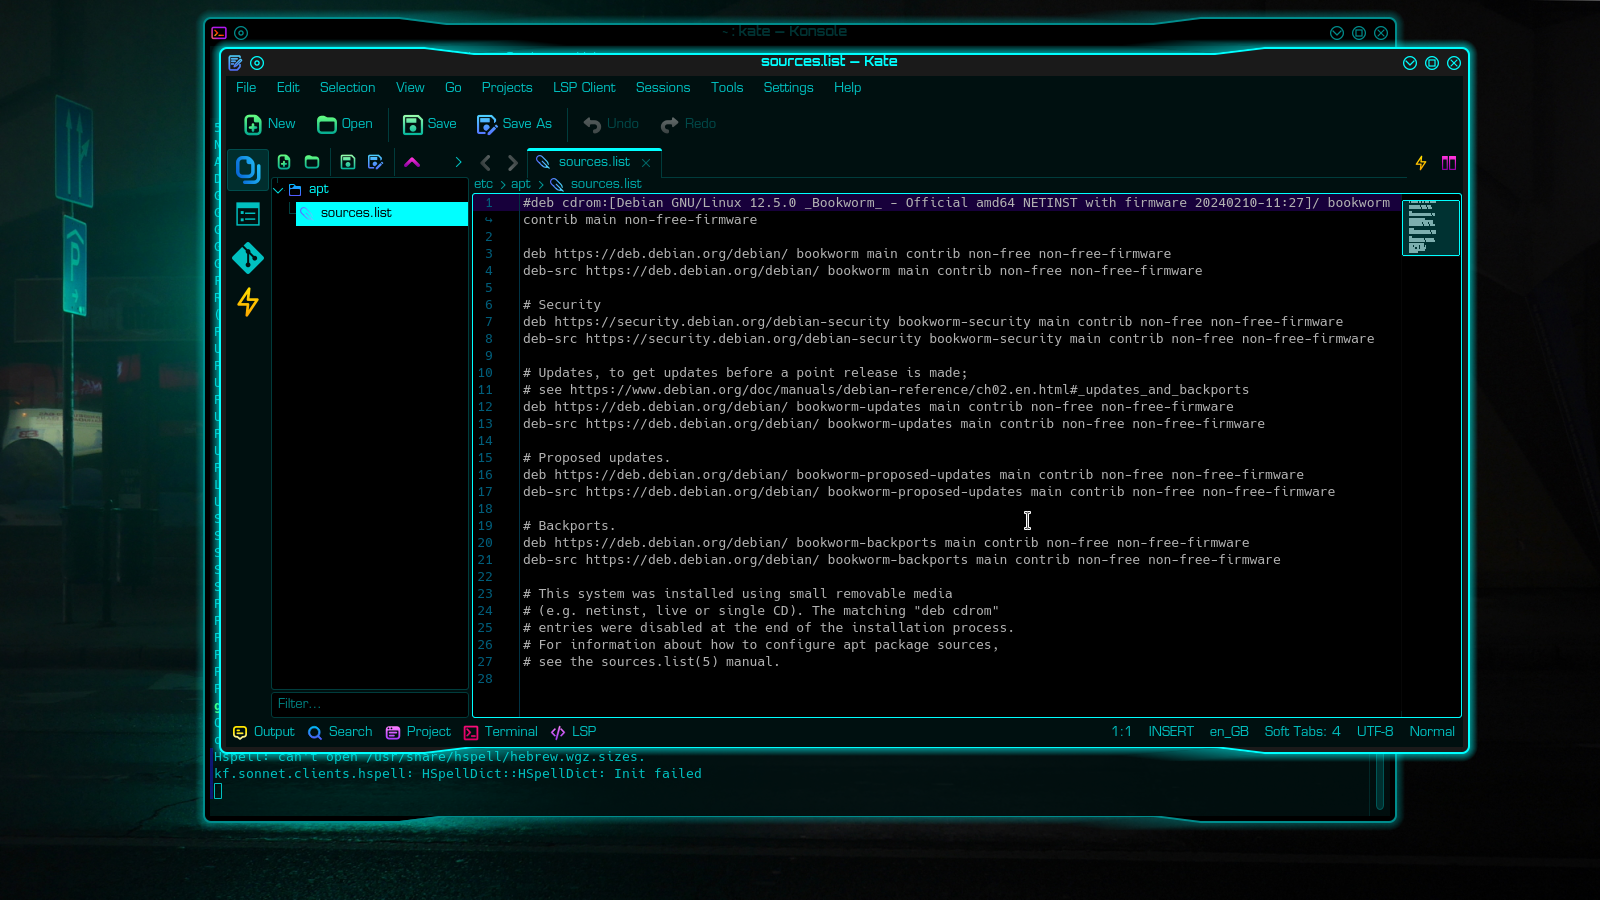Go to previous tab arrow
Image resolution: width=1600 pixels, height=900 pixels.
click(486, 162)
